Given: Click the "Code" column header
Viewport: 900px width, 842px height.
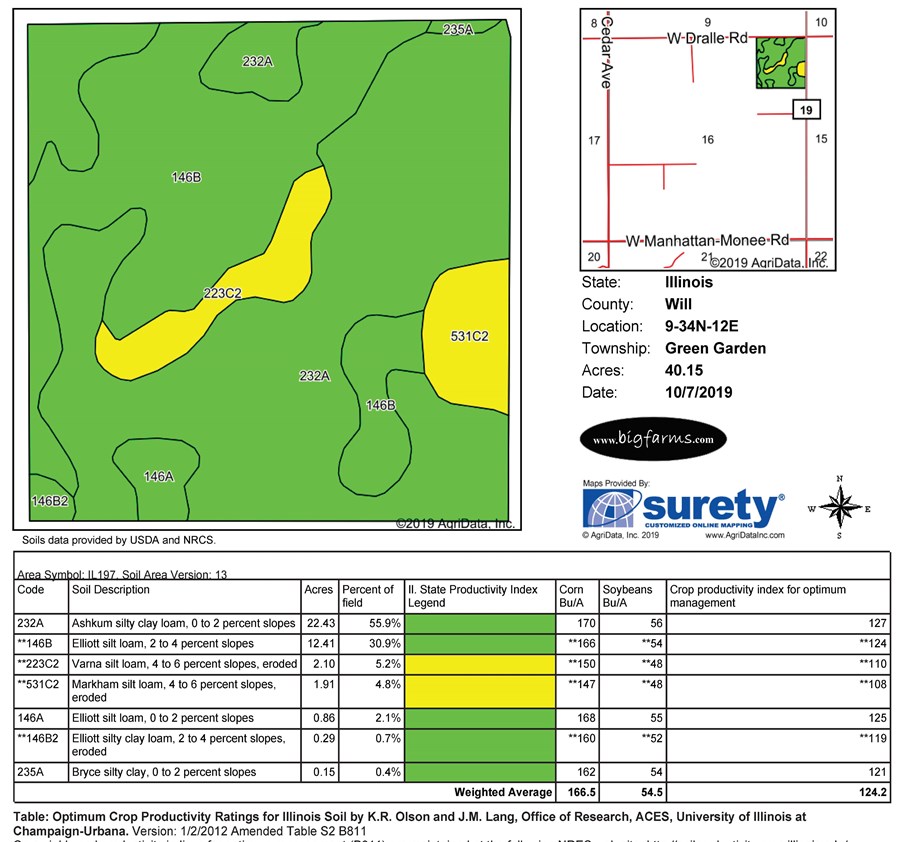Looking at the screenshot, I should click(30, 589).
